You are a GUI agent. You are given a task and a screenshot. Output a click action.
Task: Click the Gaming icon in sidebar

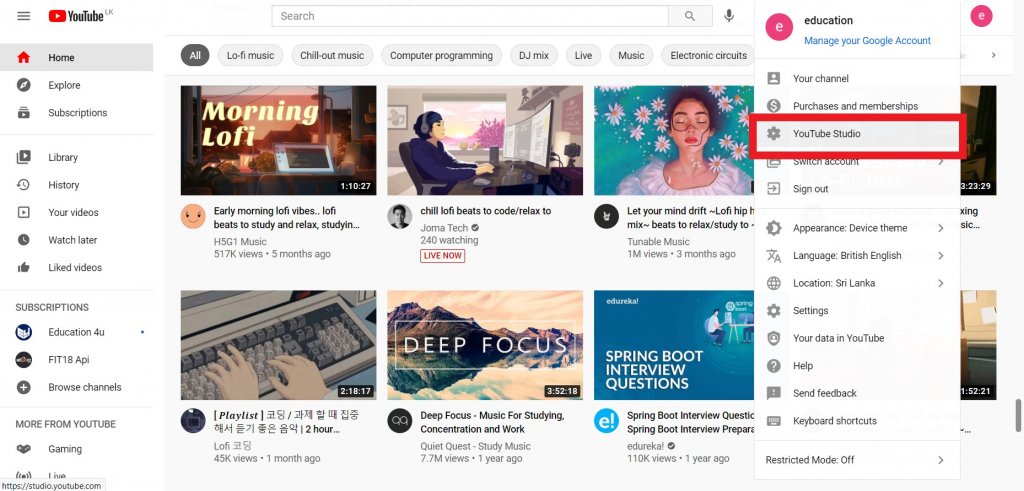click(x=24, y=449)
